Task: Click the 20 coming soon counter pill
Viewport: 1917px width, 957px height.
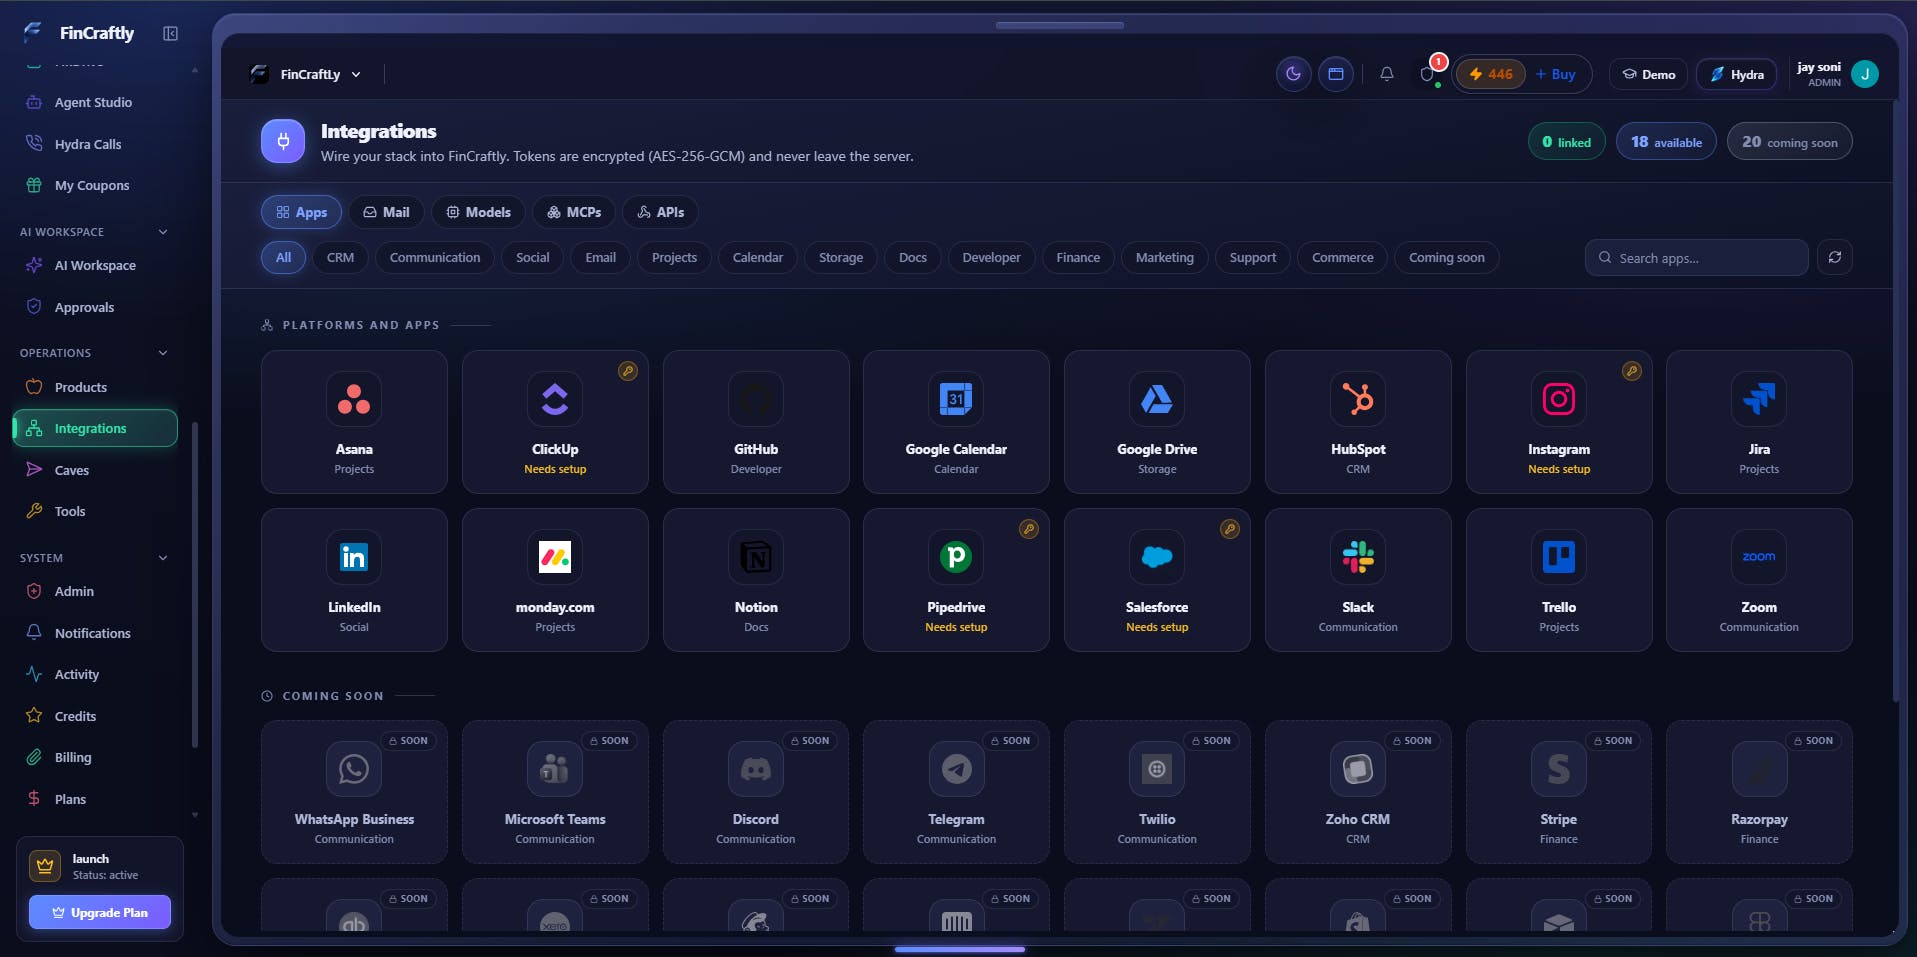Action: (1790, 142)
